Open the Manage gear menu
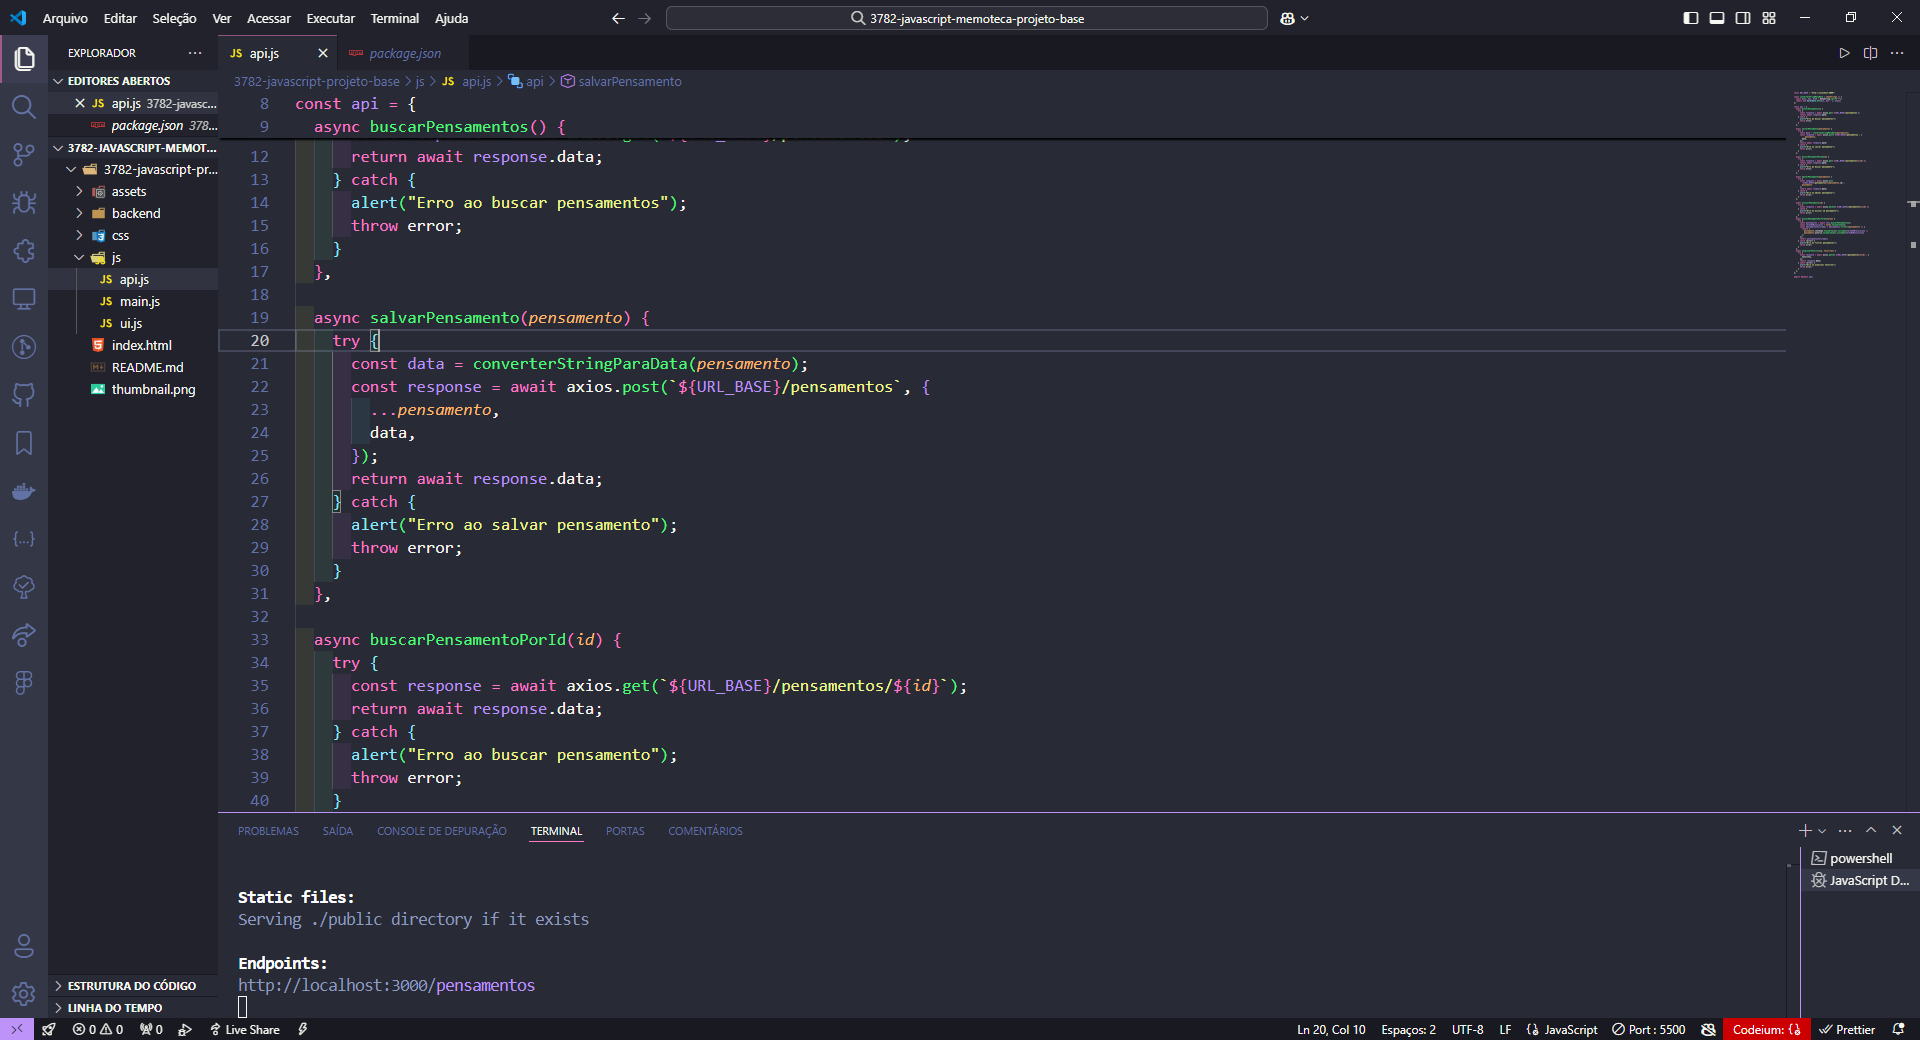This screenshot has height=1040, width=1920. coord(24,994)
